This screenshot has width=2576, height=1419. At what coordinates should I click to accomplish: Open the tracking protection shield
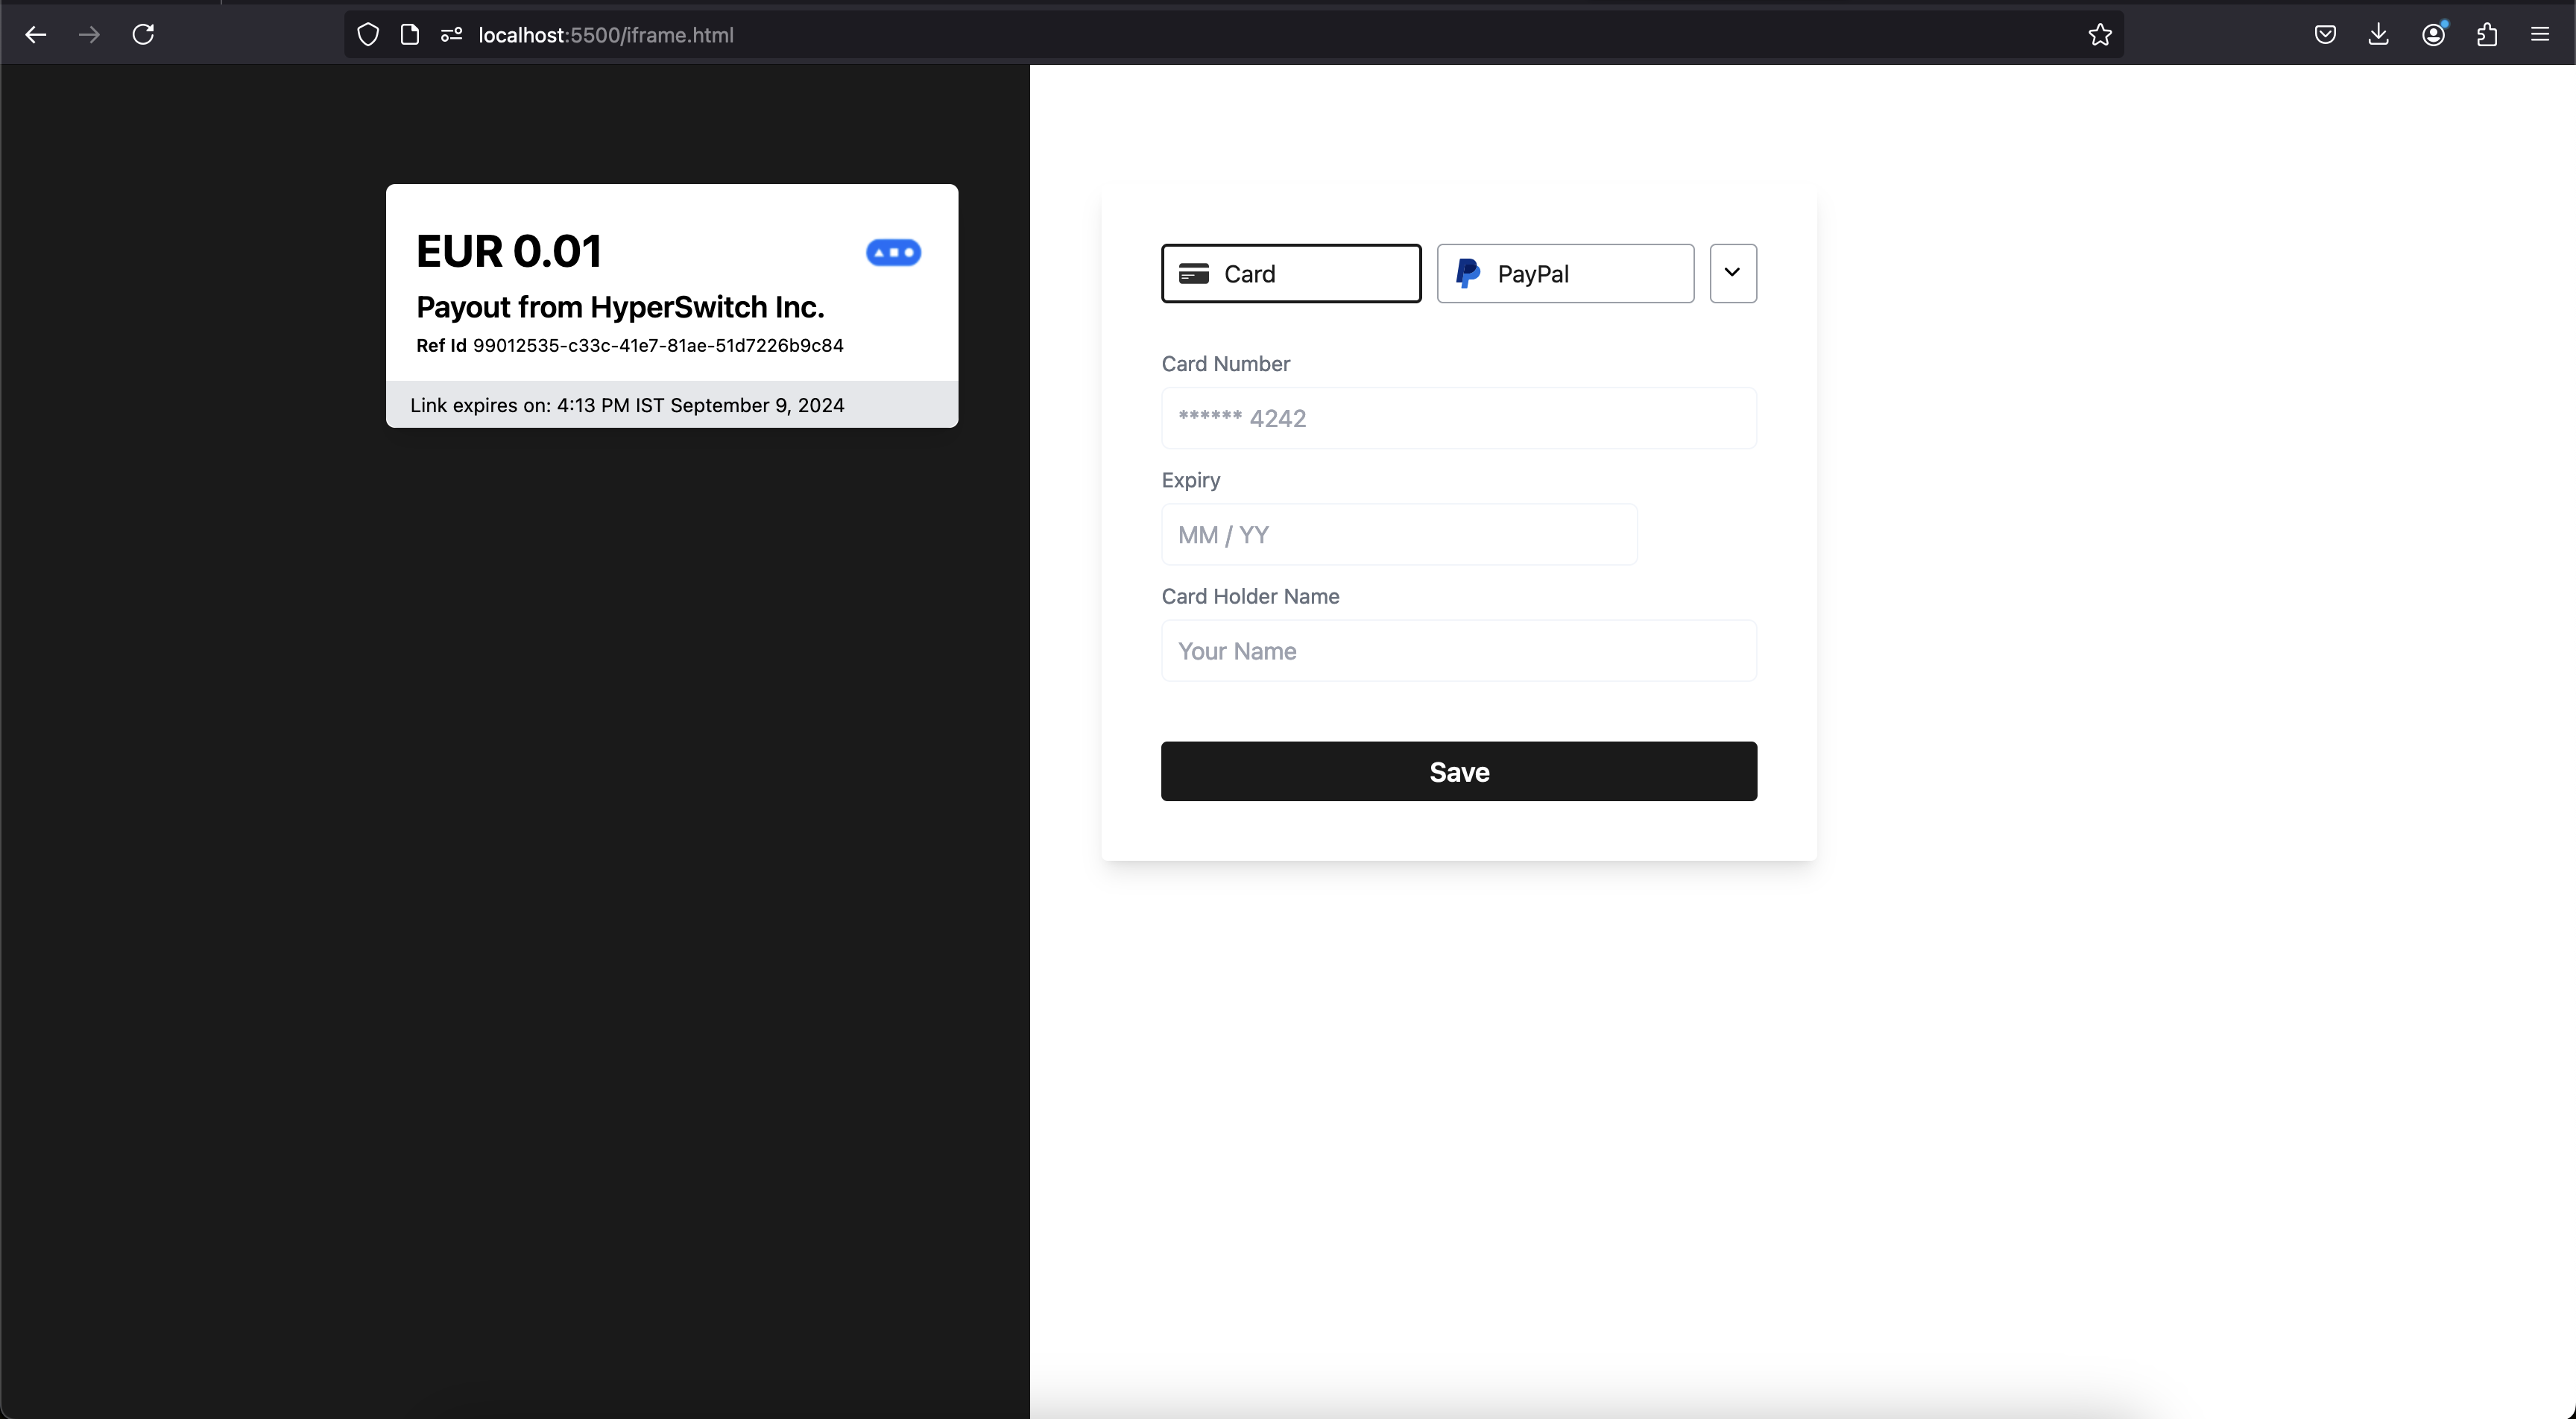click(368, 35)
